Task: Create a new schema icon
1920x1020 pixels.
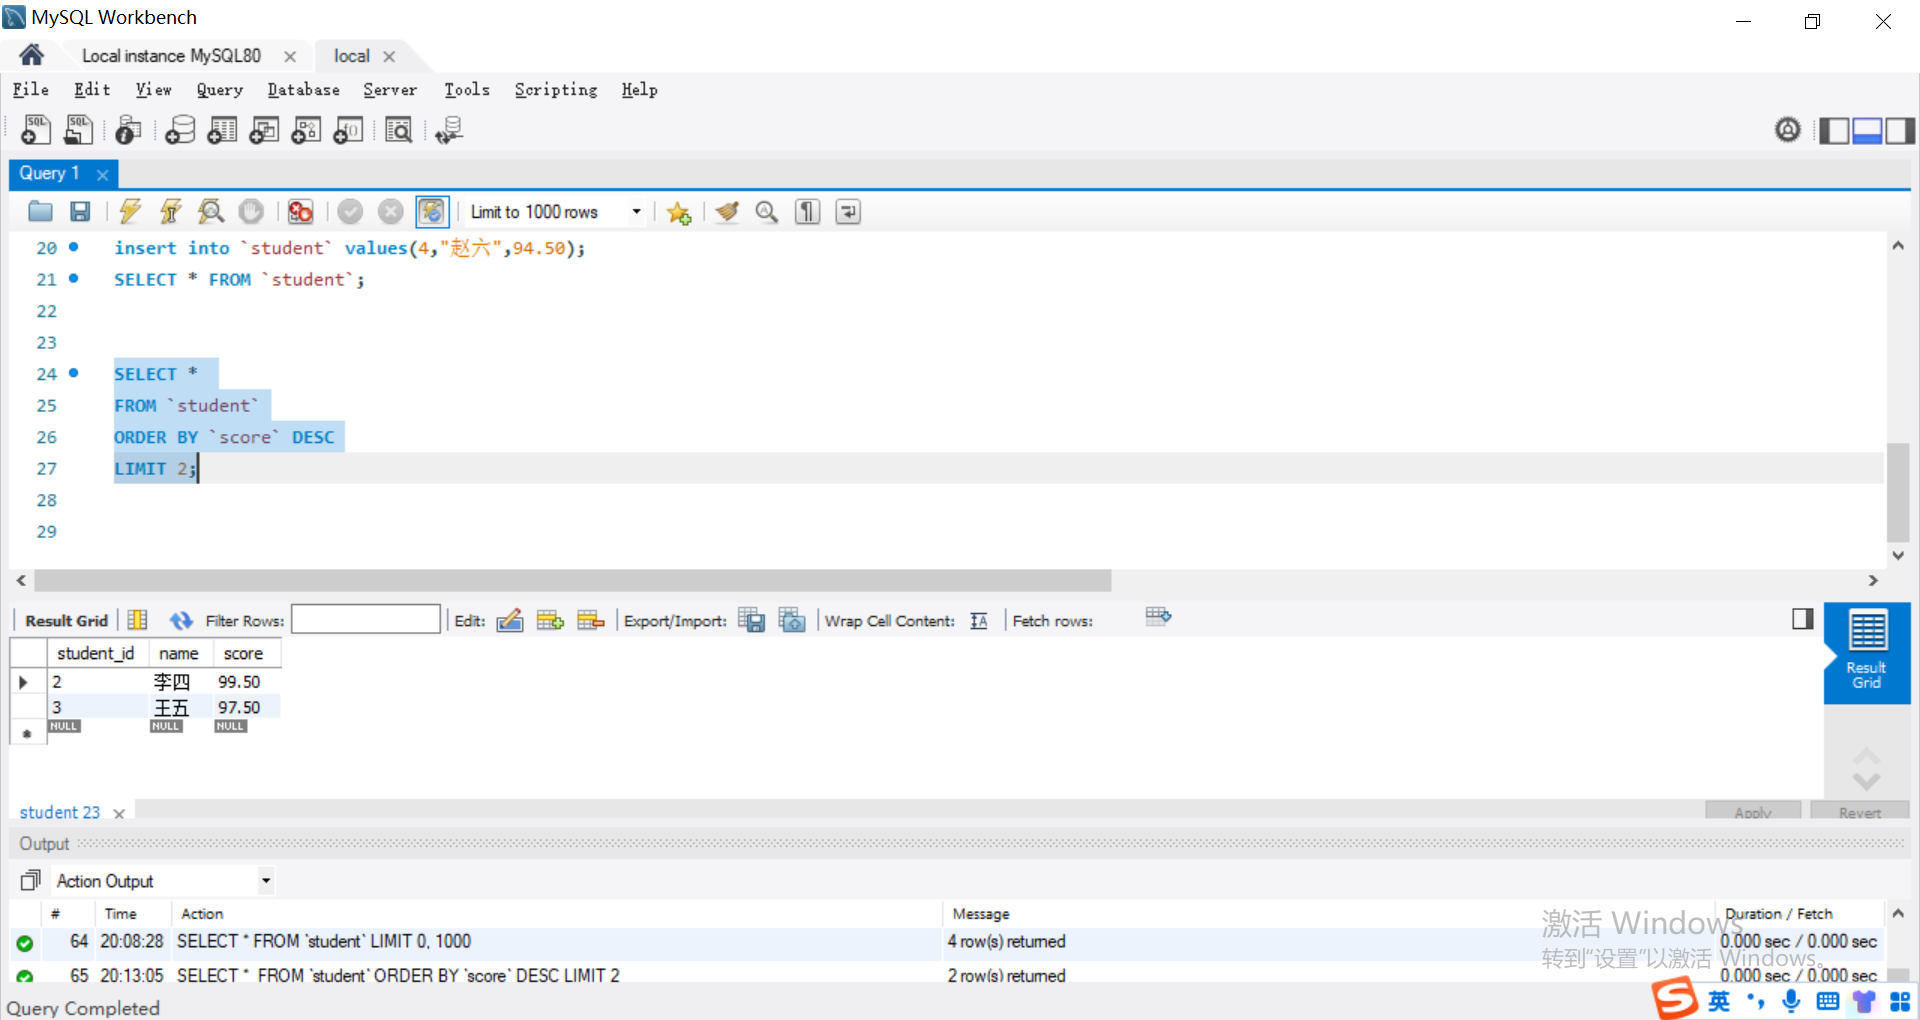Action: point(180,130)
